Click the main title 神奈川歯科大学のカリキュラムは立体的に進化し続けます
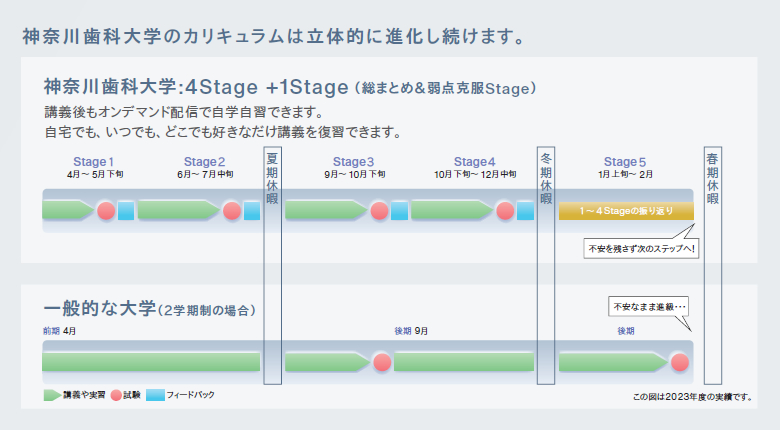Viewport: 780px width, 430px height. [273, 36]
